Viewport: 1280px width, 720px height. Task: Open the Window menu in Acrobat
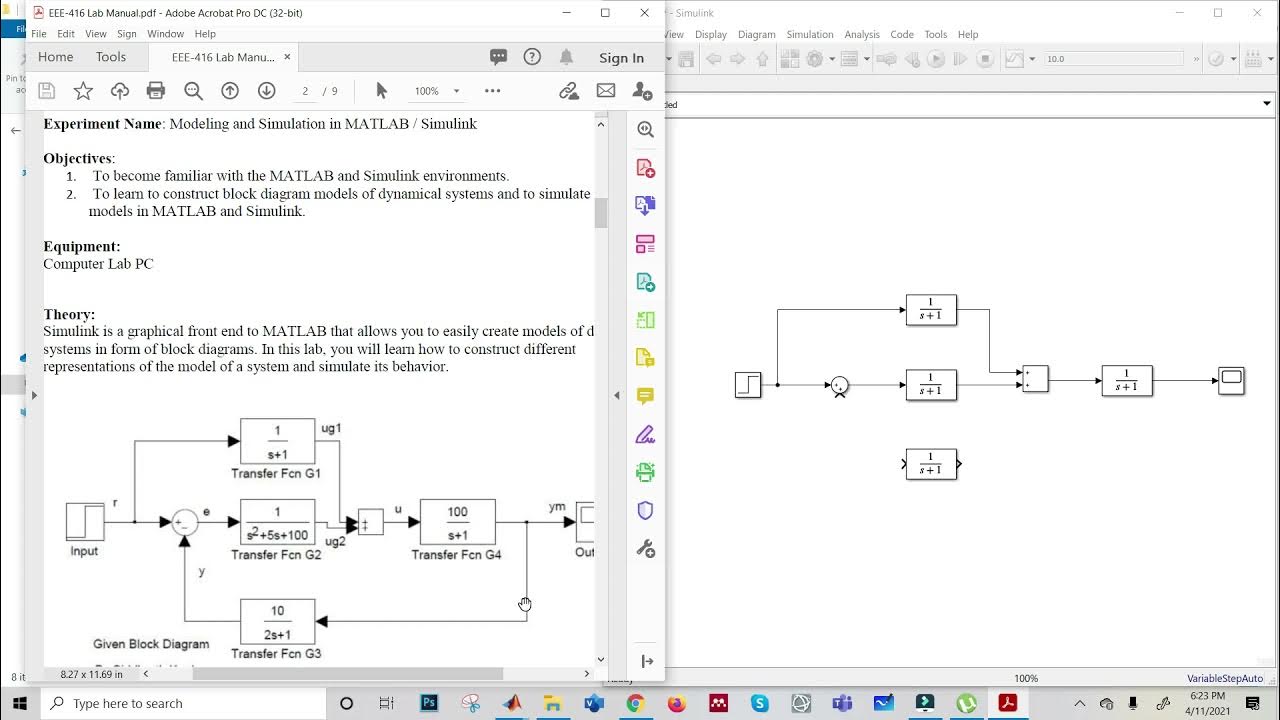click(x=166, y=34)
